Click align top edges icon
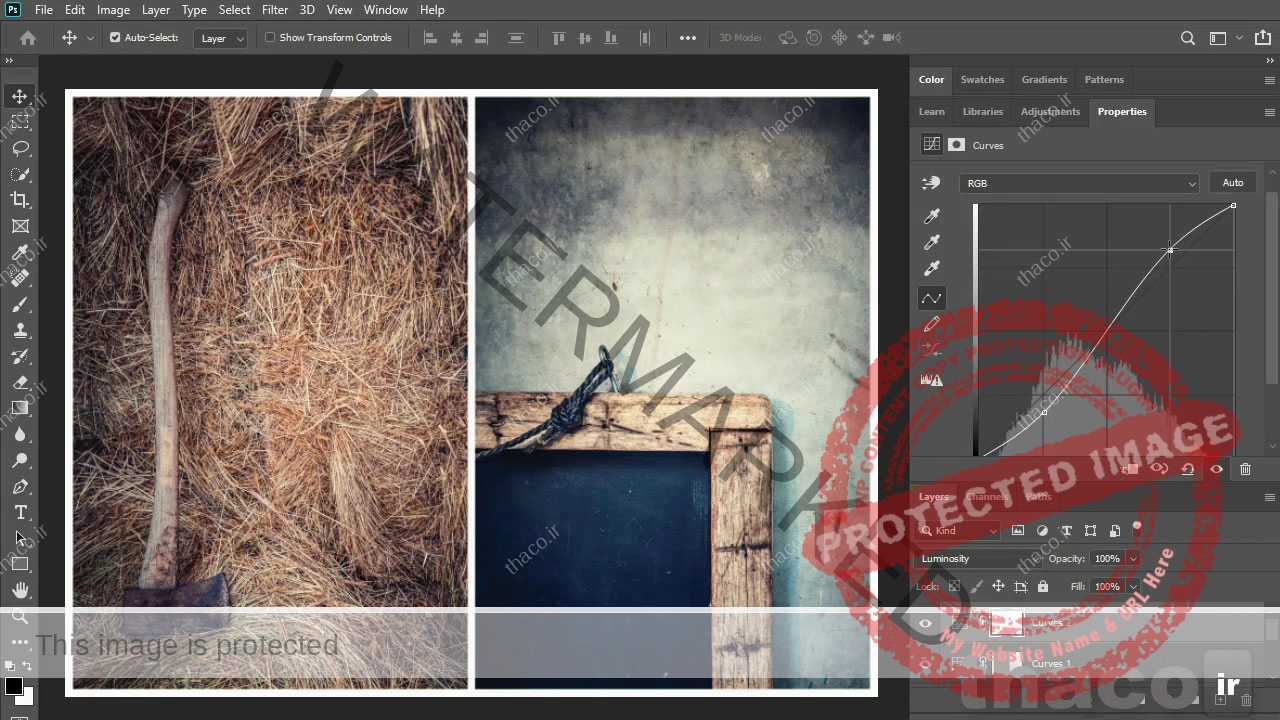This screenshot has height=720, width=1280. click(x=559, y=38)
